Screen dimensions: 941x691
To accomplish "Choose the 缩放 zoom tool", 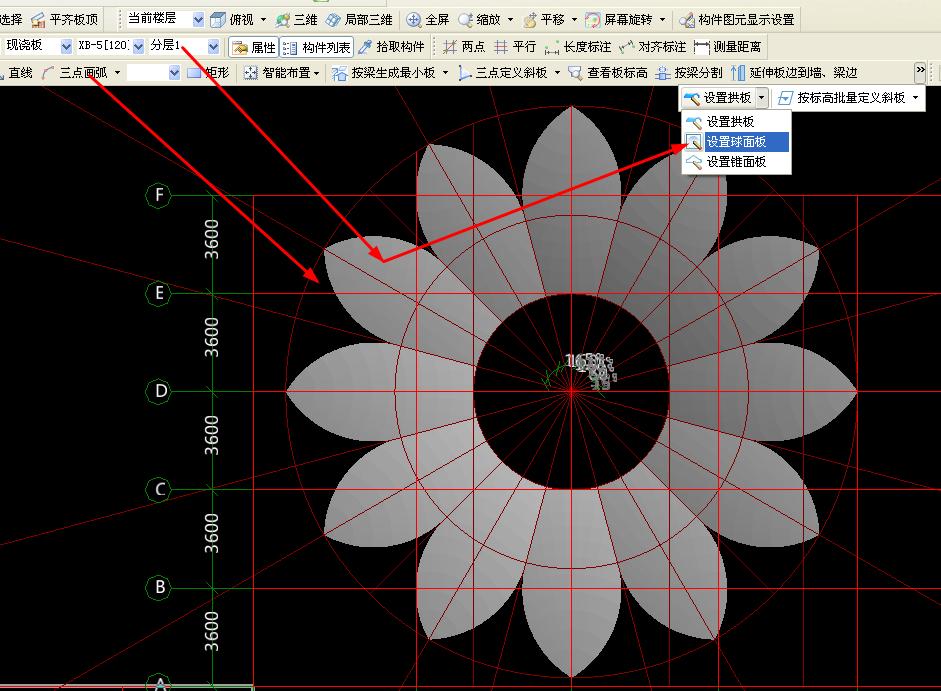I will 480,20.
